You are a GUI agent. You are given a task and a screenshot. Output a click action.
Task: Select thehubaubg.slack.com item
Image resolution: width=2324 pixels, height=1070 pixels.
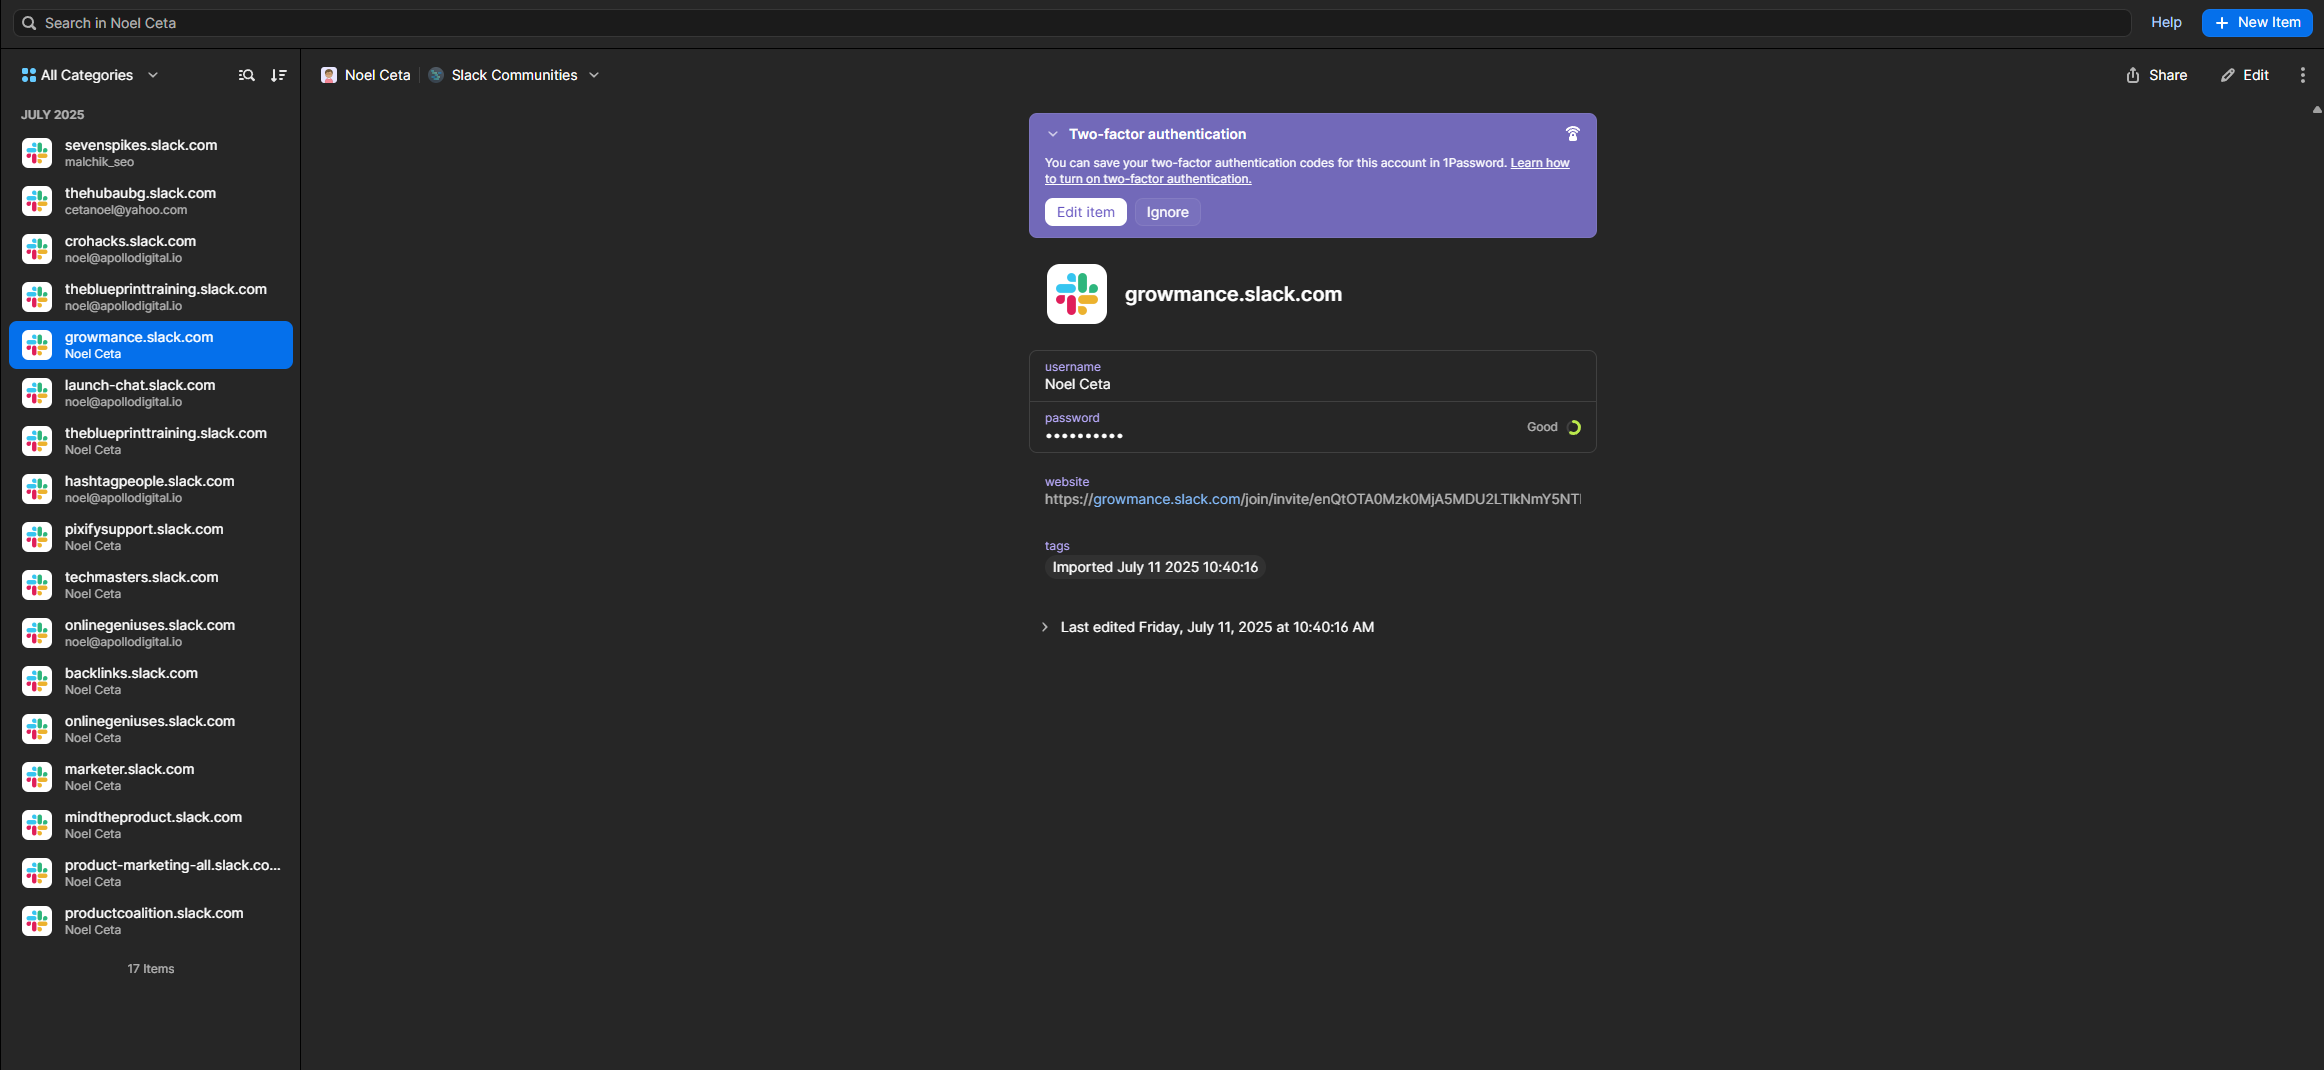coord(151,201)
